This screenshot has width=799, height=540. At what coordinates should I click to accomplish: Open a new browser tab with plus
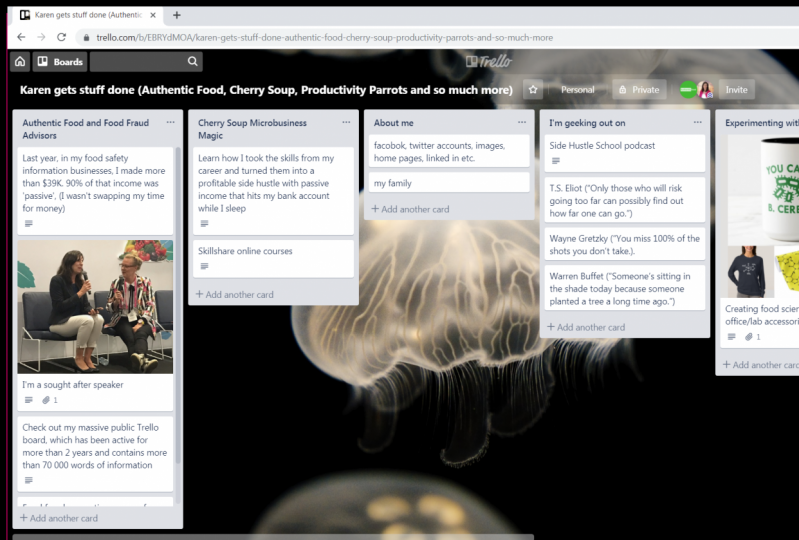(x=176, y=15)
